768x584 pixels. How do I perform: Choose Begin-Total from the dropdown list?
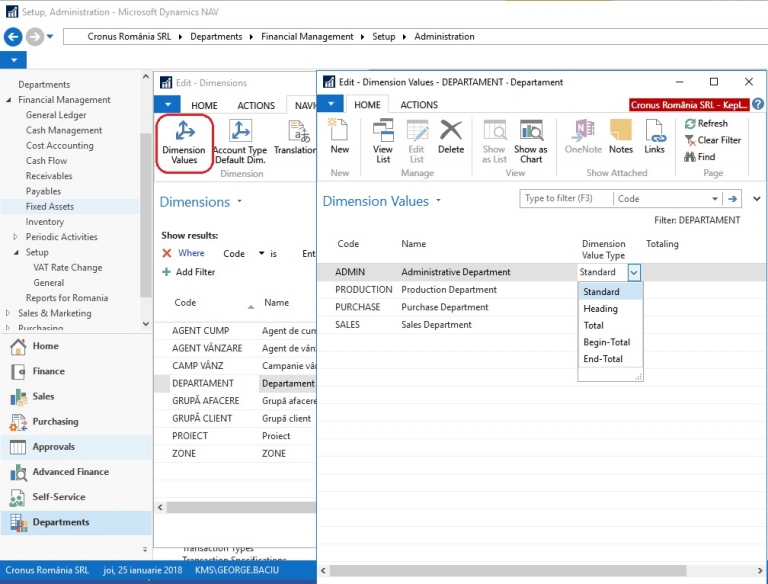[x=606, y=342]
